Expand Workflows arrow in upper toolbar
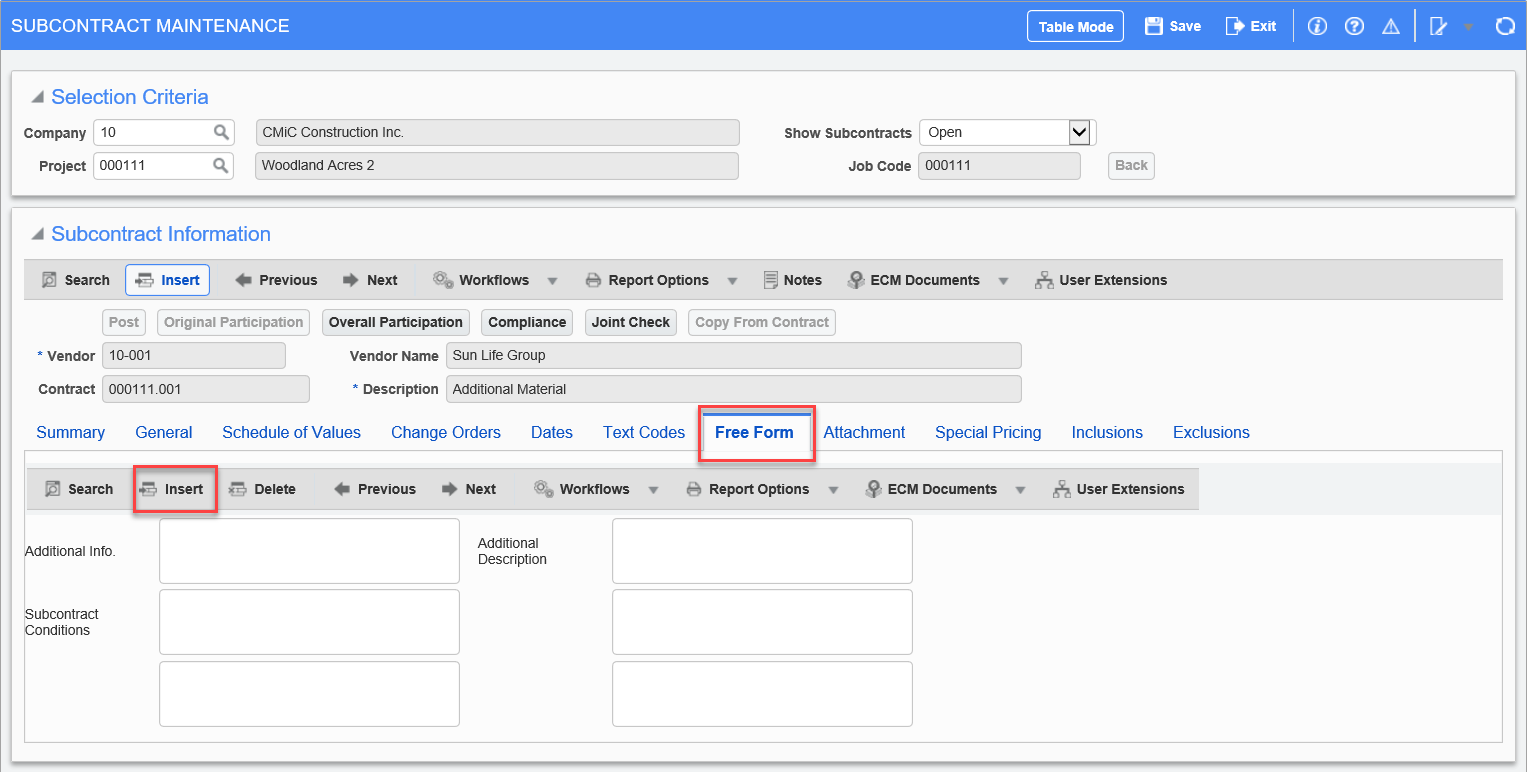1527x772 pixels. click(553, 281)
